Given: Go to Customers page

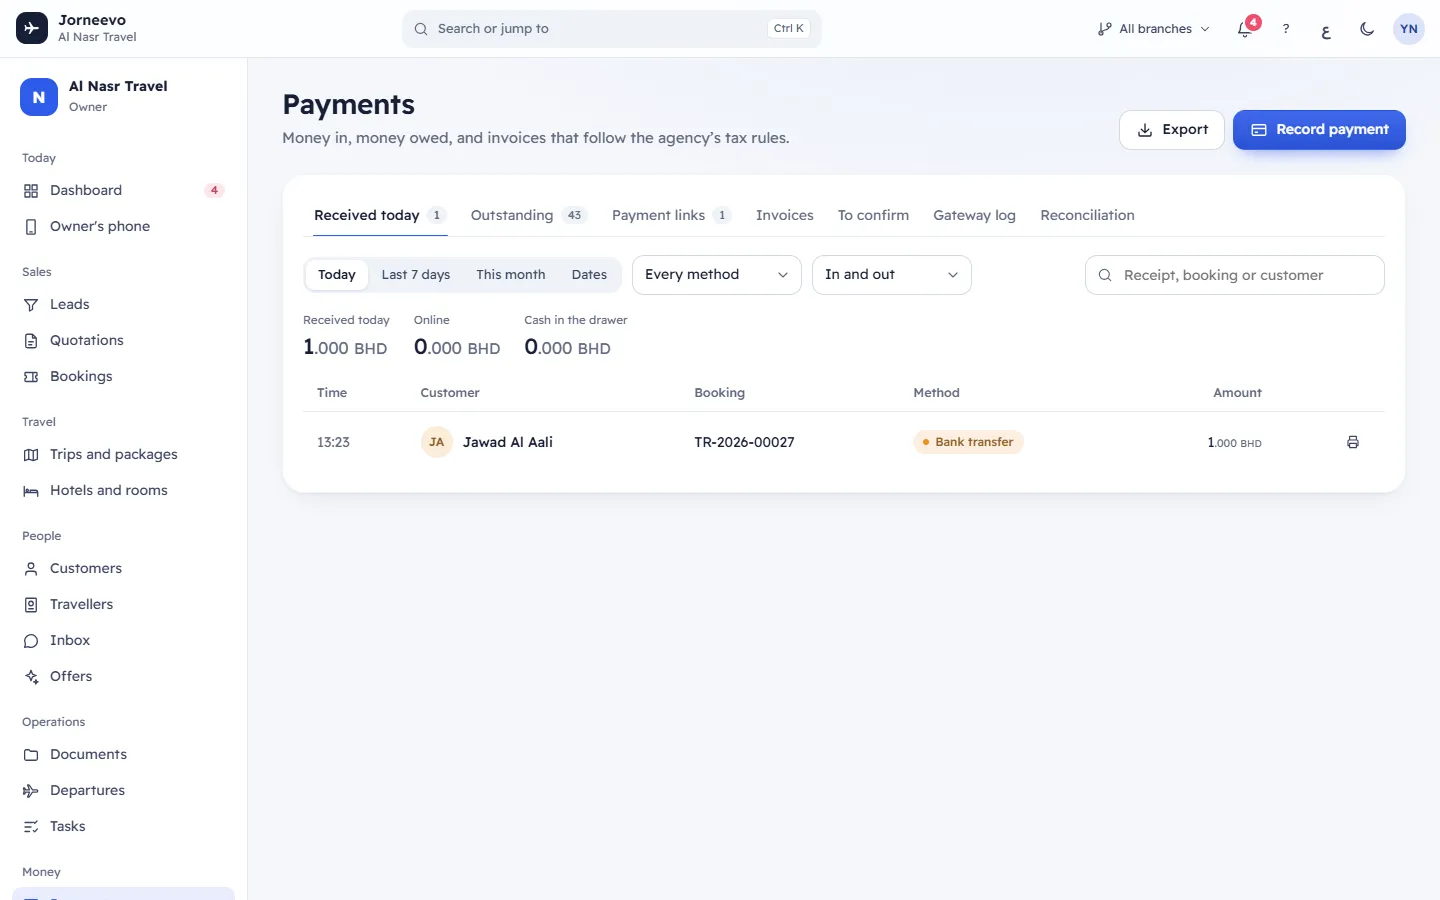Looking at the screenshot, I should tap(123, 568).
